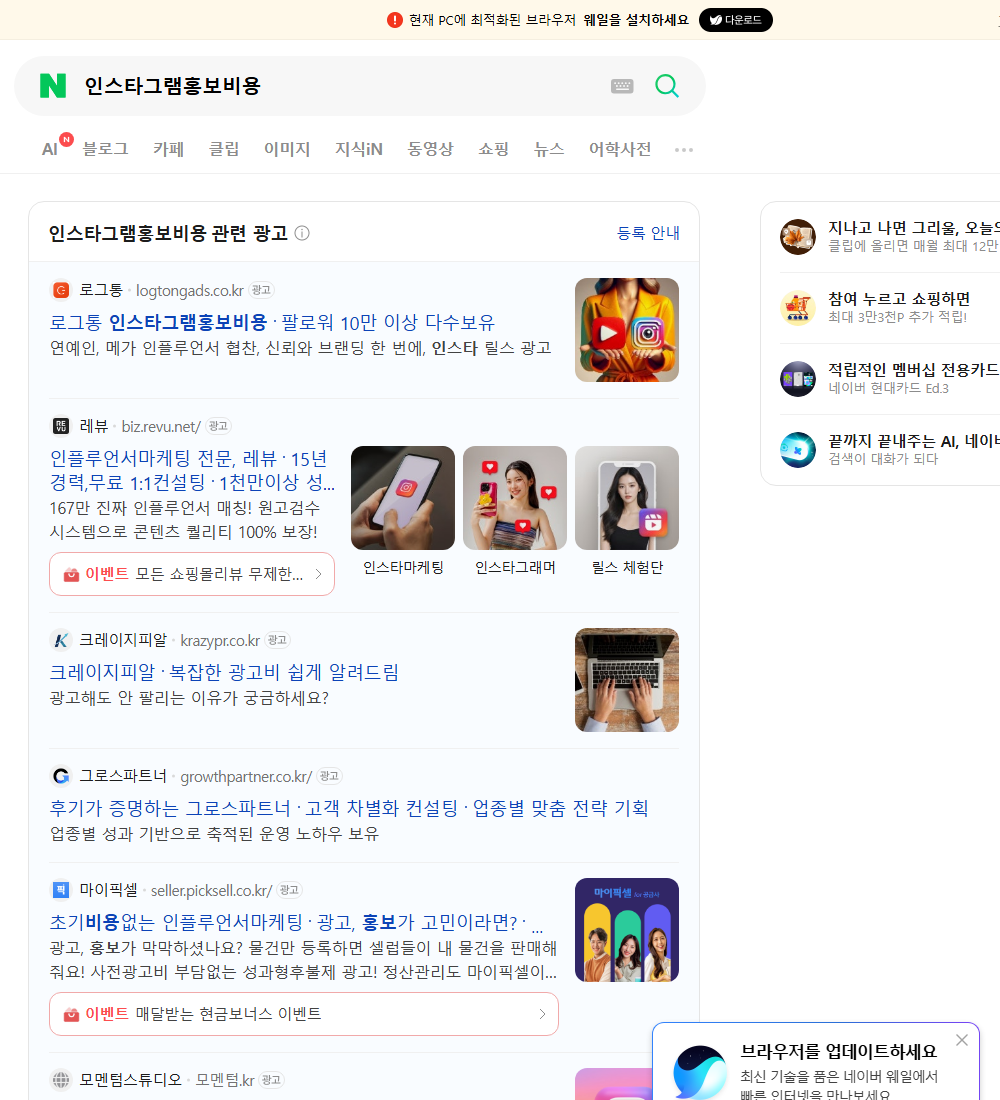Open the 인스타그래머 thumbnail

click(515, 498)
